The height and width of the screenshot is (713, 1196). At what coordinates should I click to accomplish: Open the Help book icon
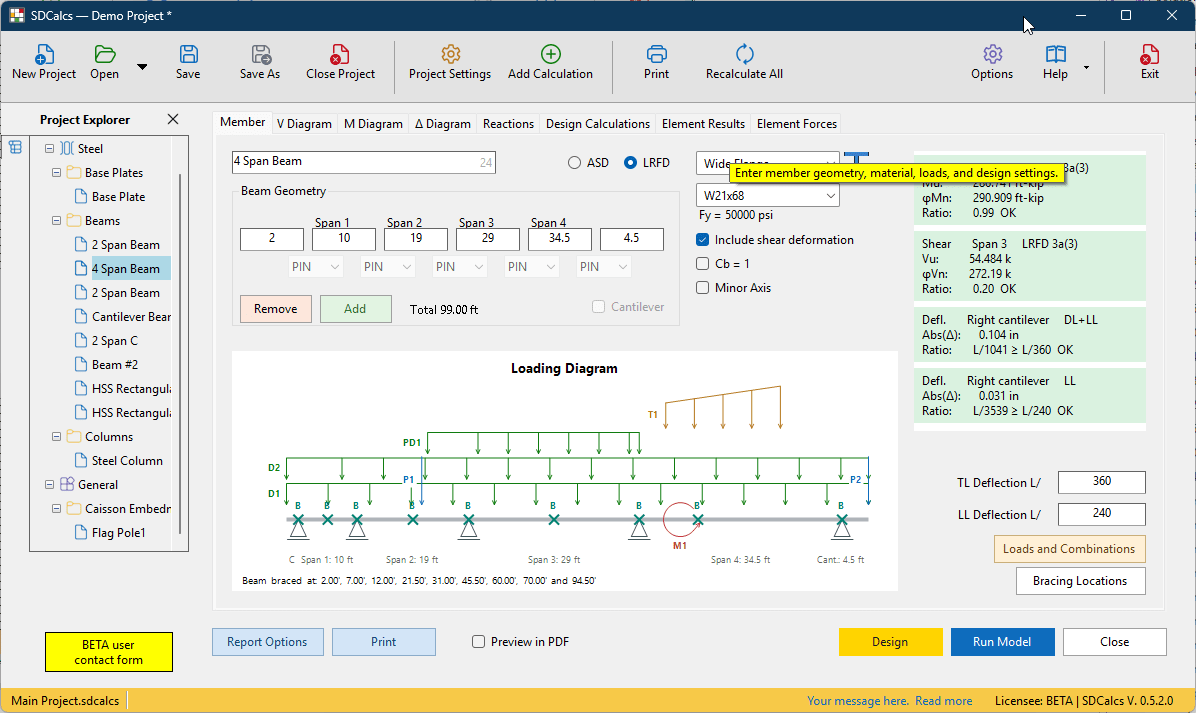point(1056,54)
